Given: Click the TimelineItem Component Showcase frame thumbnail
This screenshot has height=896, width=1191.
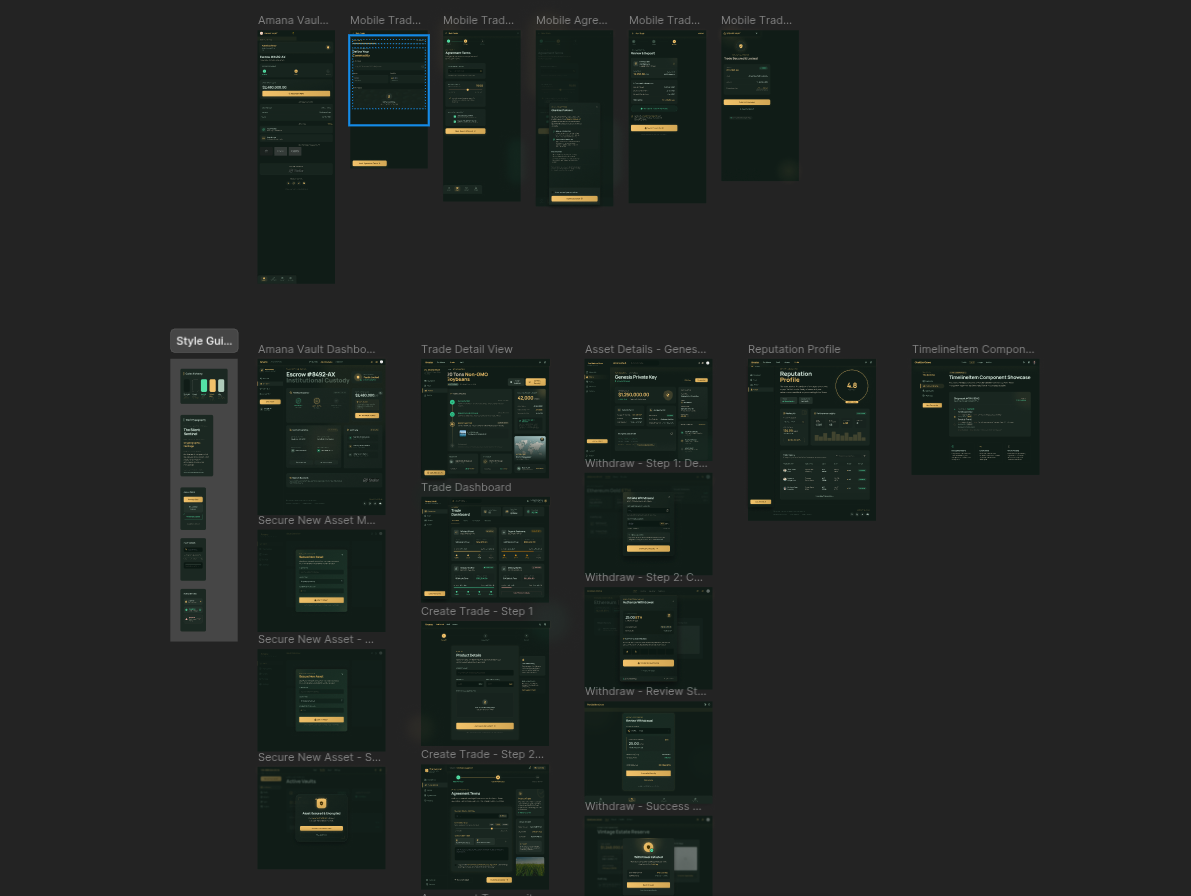Looking at the screenshot, I should pos(975,417).
